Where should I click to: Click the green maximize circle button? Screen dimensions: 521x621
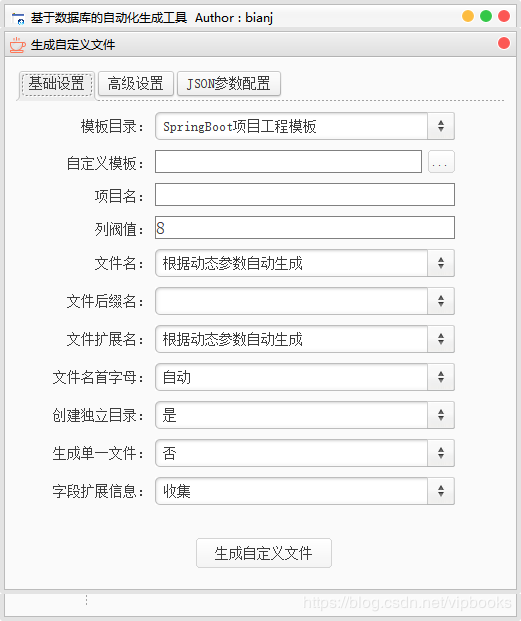(486, 16)
